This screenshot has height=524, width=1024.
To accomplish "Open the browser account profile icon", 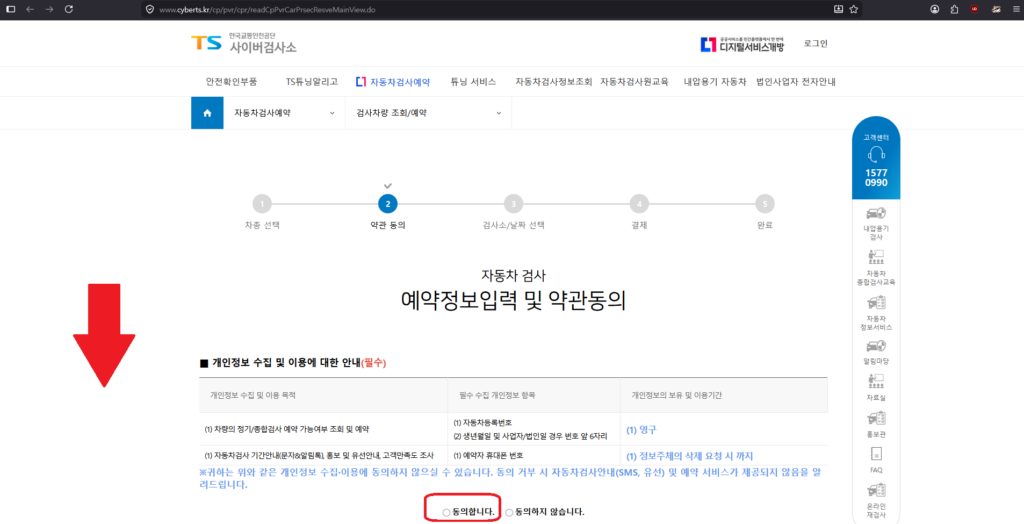I will [935, 10].
